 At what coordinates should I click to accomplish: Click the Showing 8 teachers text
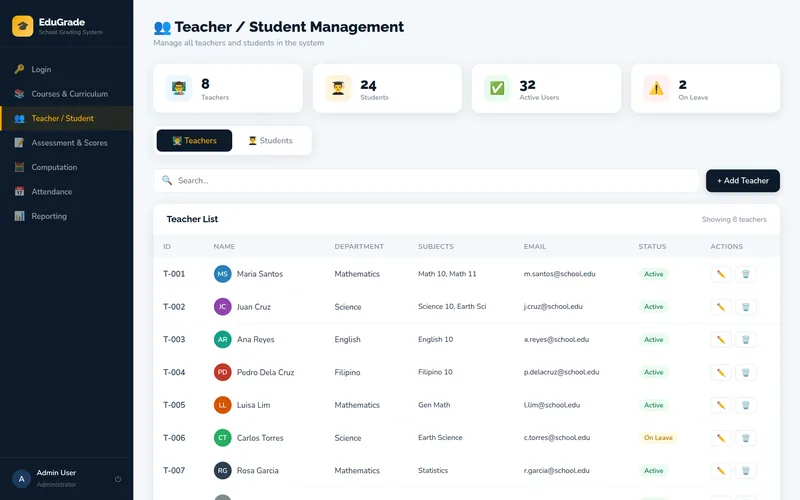click(x=734, y=219)
